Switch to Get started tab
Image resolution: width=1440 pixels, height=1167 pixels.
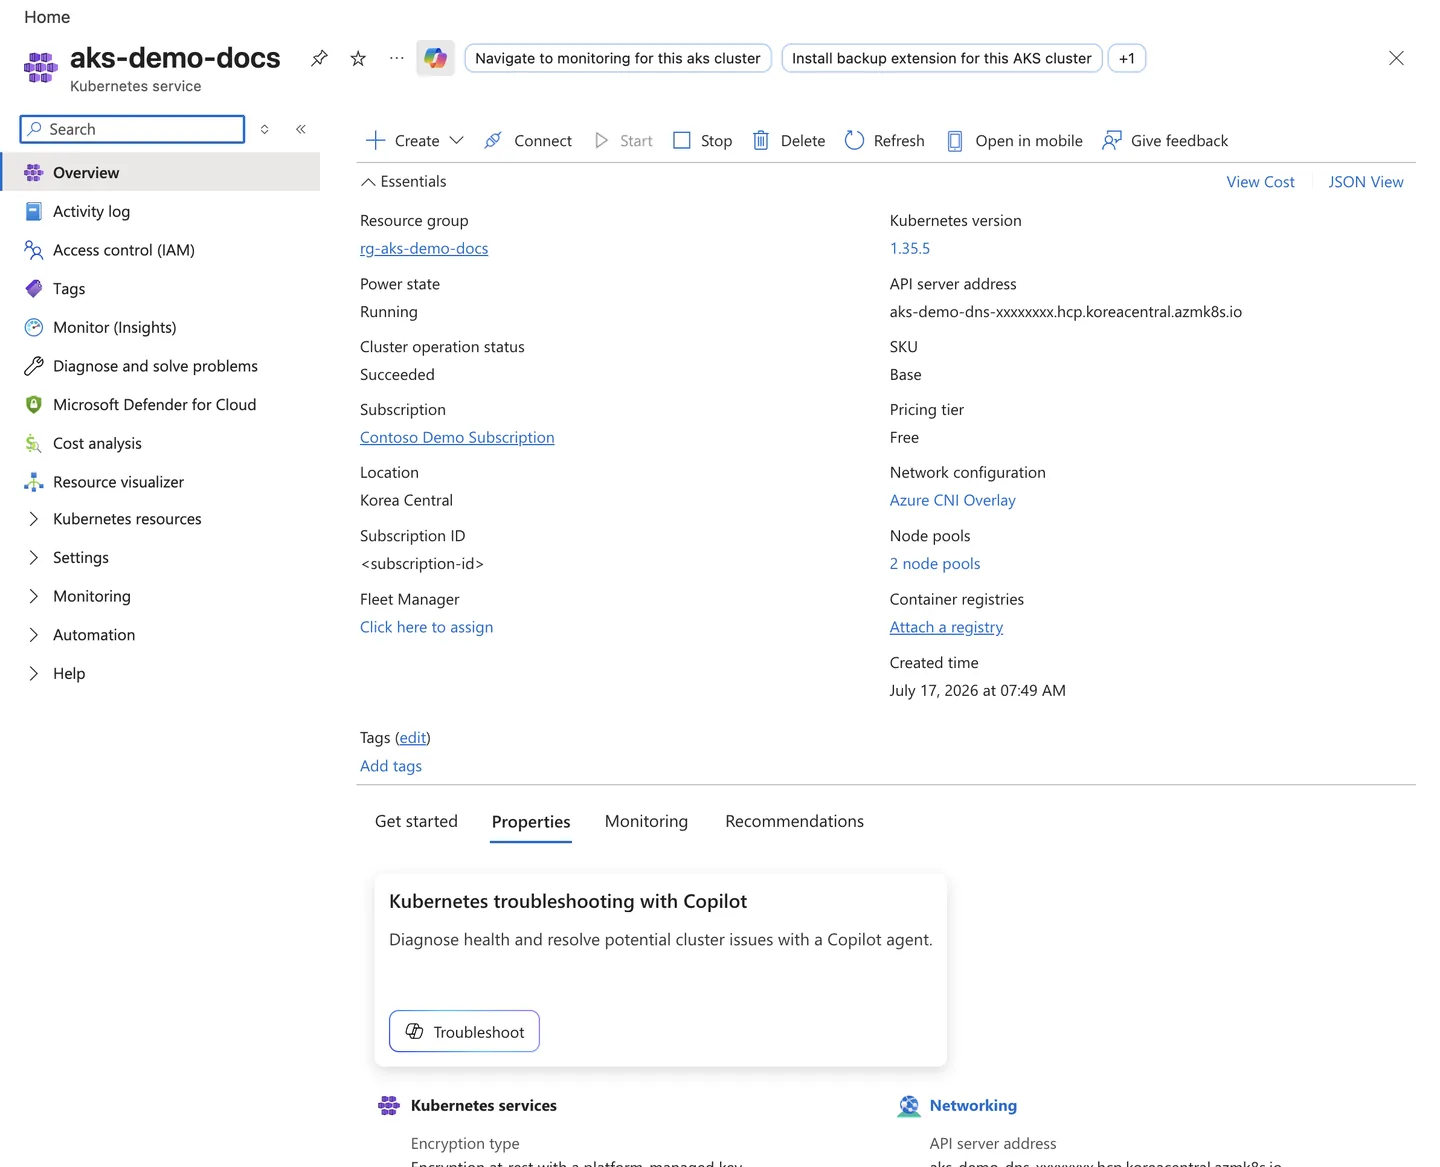coord(416,821)
